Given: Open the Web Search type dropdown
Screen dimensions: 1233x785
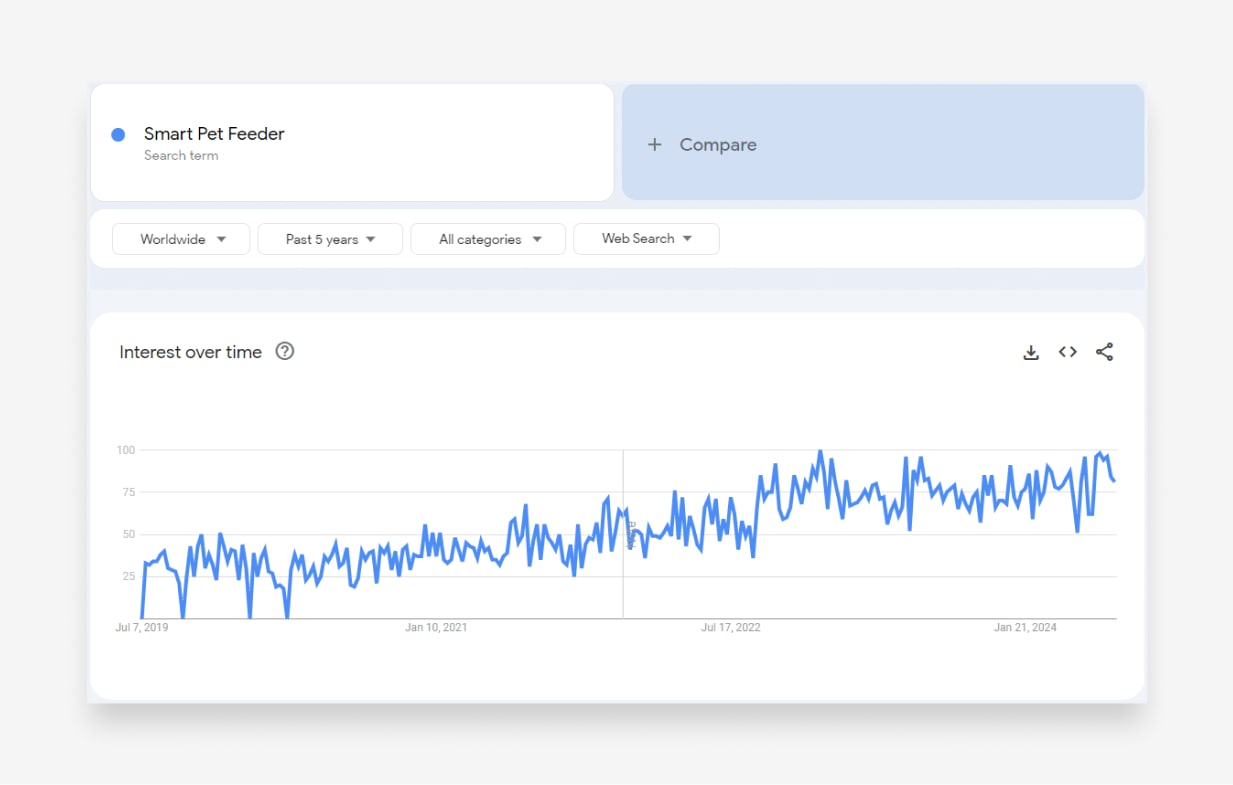Looking at the screenshot, I should coord(646,239).
